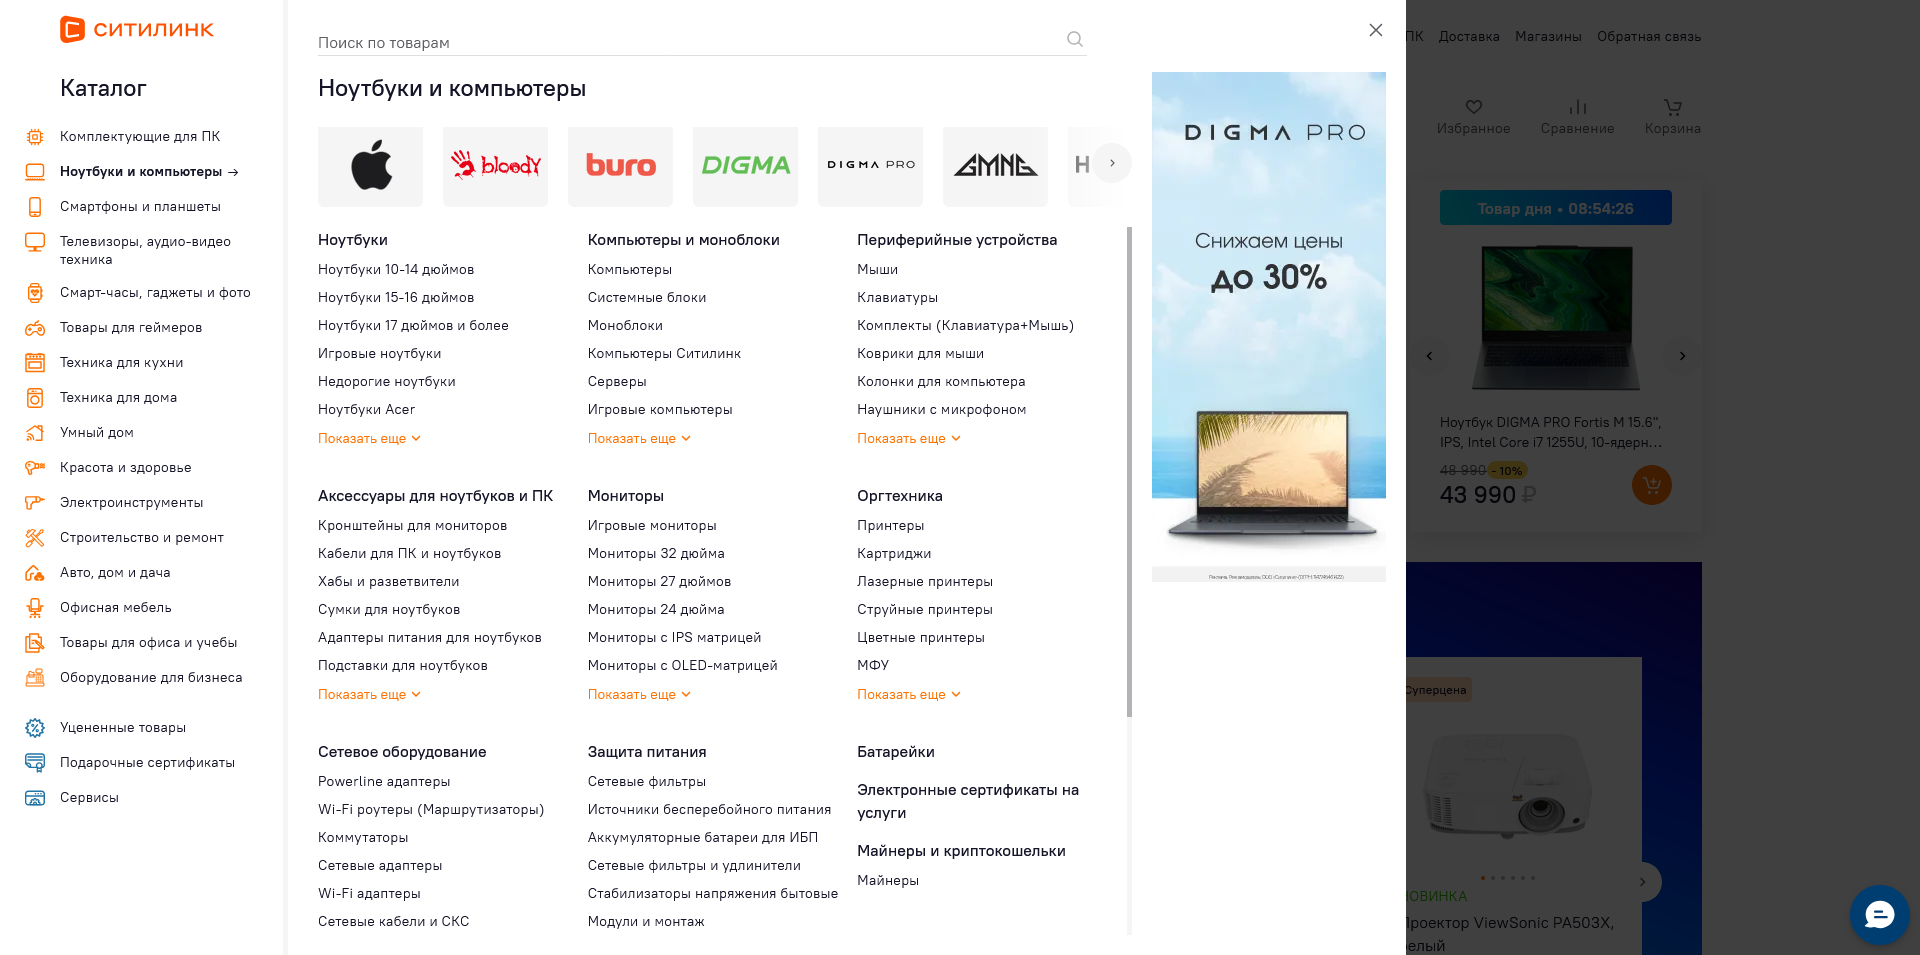
Task: Go to Игровые ноутбуки link
Action: (x=379, y=354)
